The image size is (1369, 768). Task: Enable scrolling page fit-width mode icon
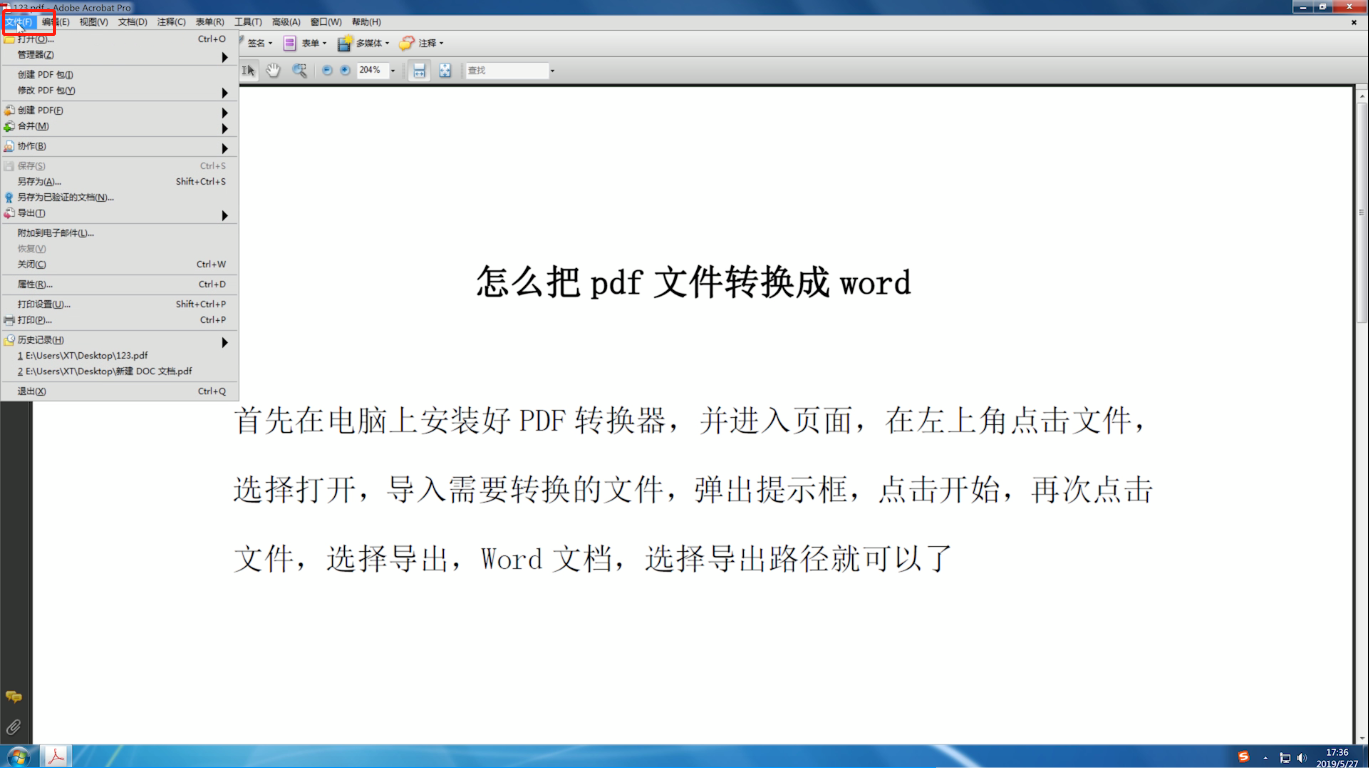coord(419,71)
